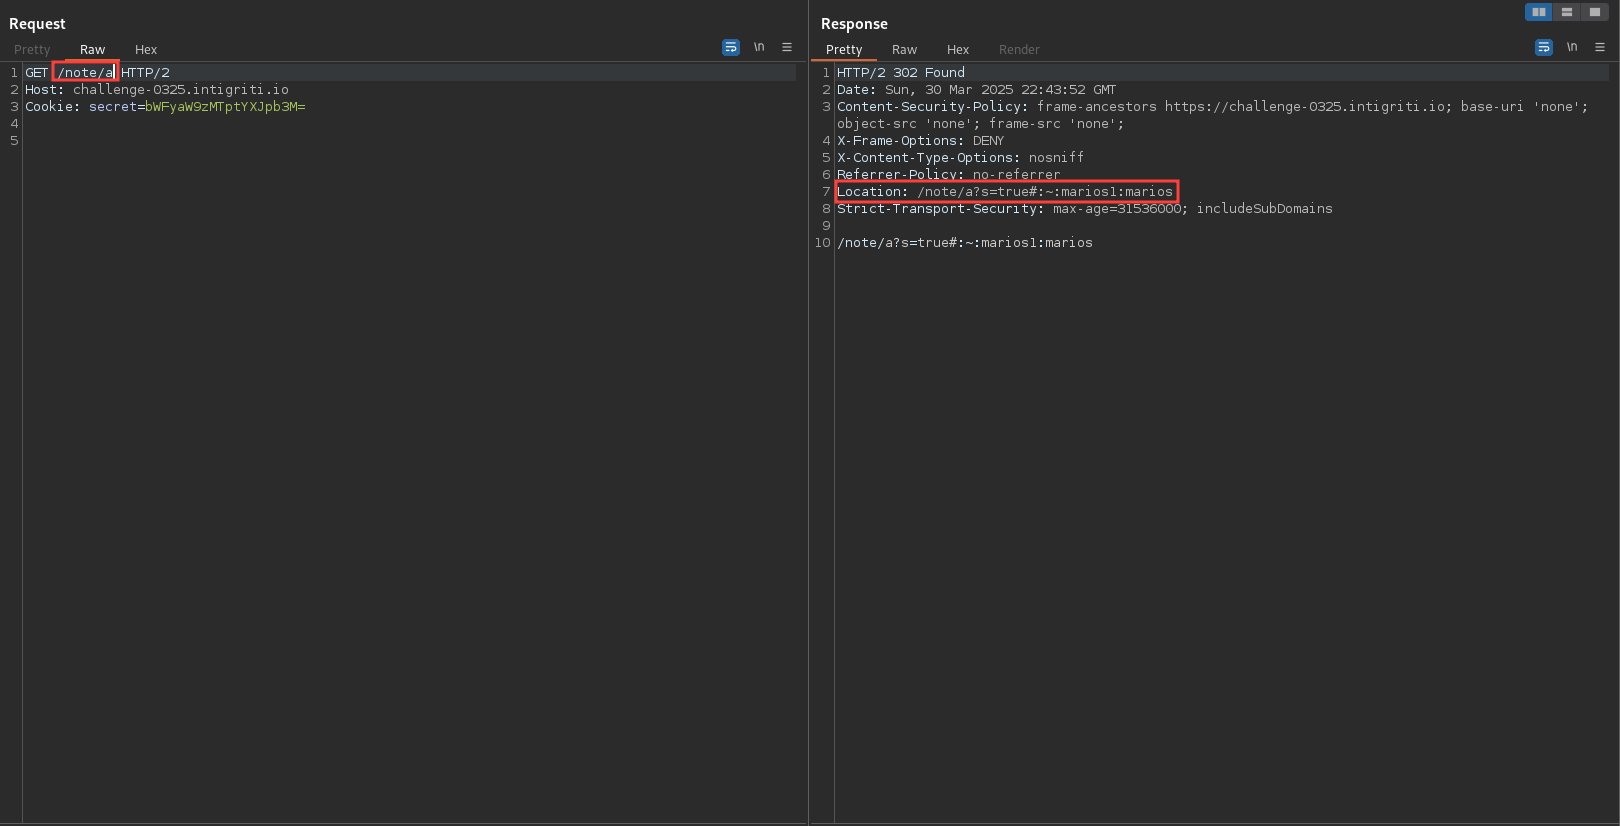
Task: Select the Pretty tab in the Request panel
Action: pos(32,50)
